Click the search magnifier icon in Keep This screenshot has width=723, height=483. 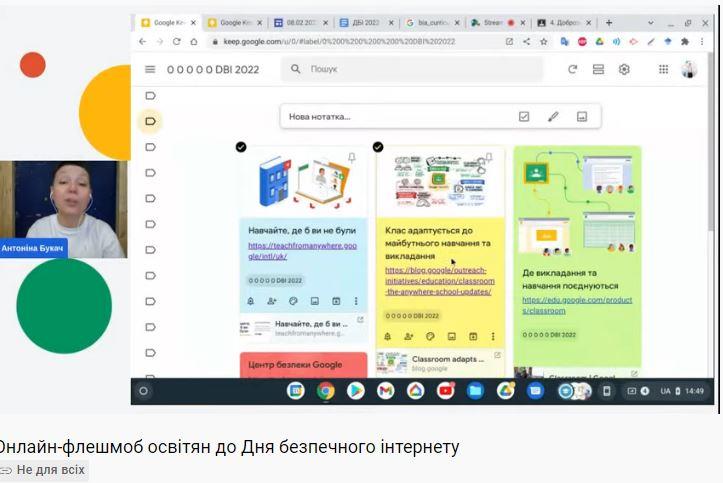[296, 69]
